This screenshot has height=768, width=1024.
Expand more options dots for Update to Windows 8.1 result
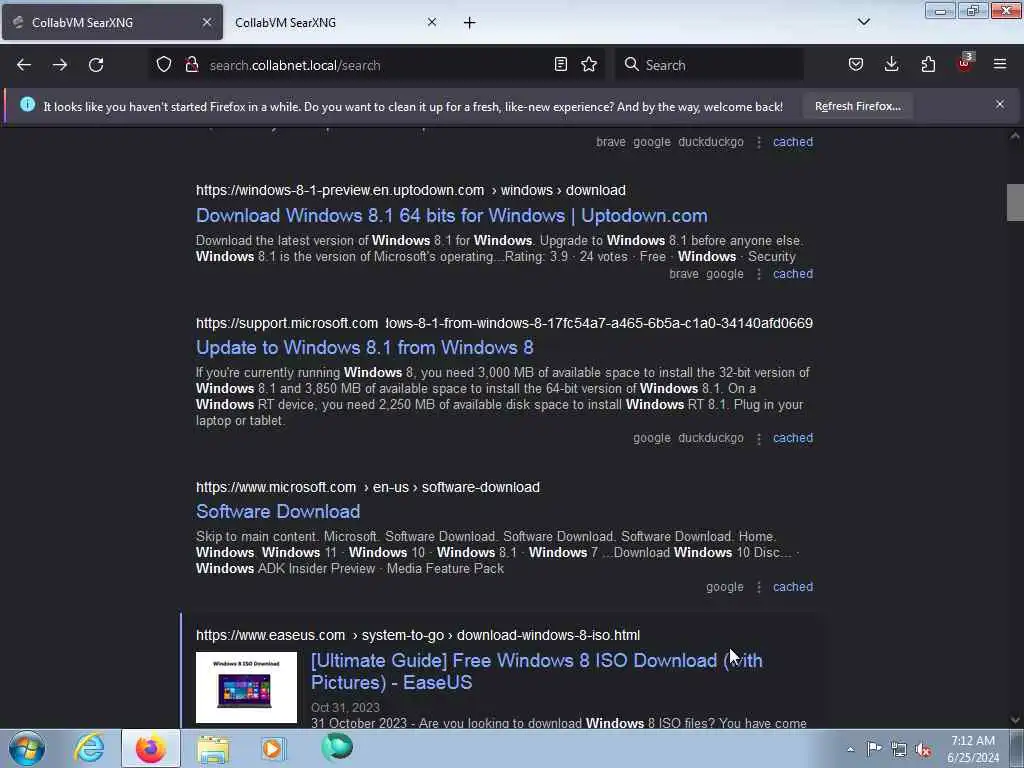coord(759,438)
